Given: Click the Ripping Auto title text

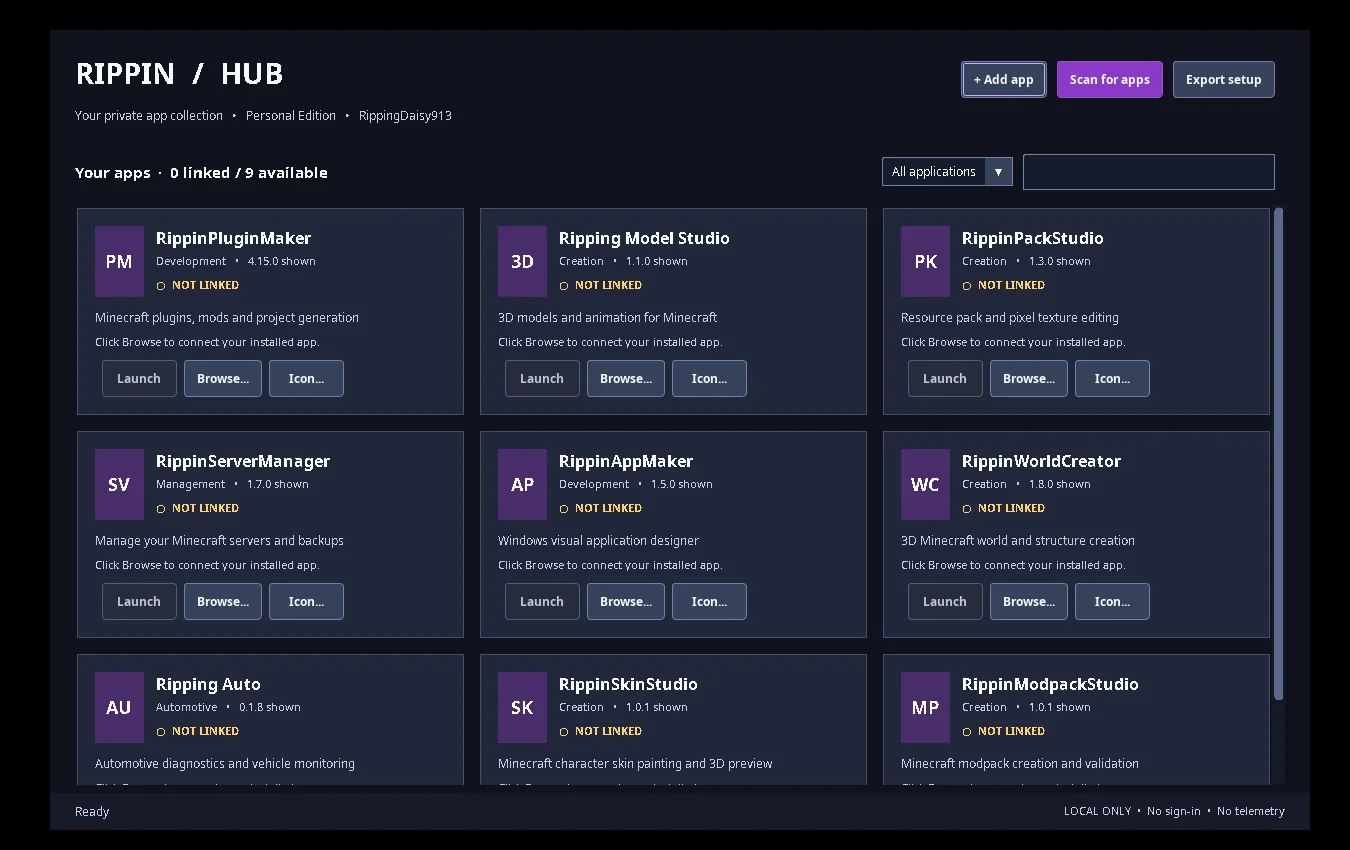Looking at the screenshot, I should [208, 685].
